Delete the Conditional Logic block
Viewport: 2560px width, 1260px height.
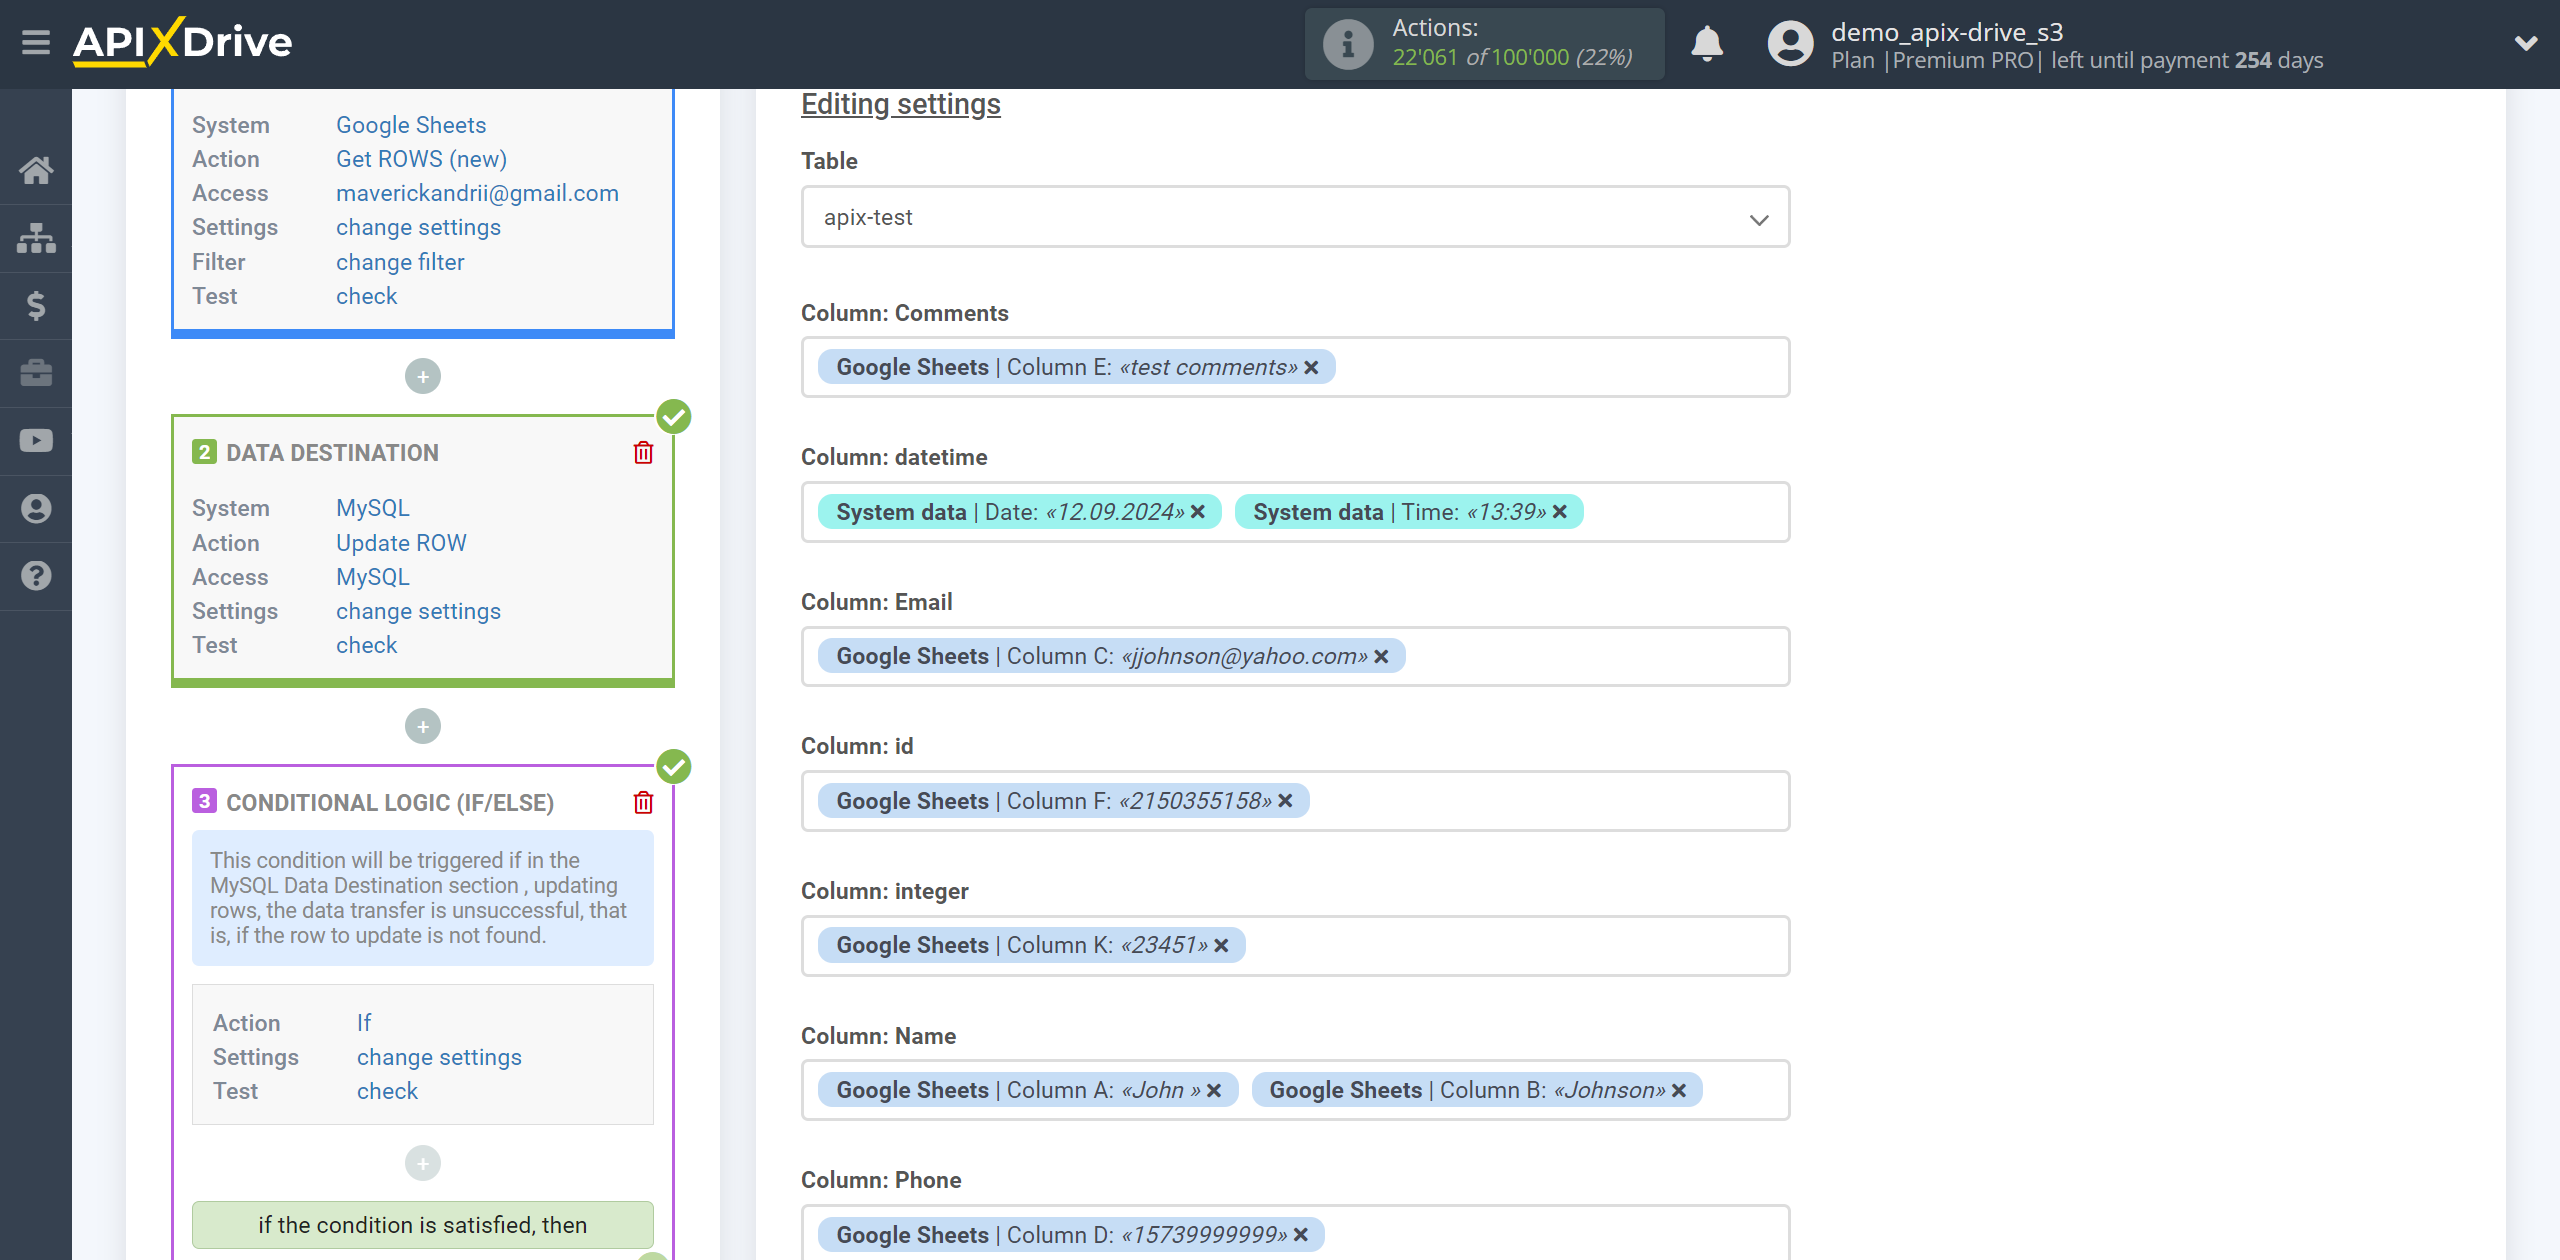[643, 803]
